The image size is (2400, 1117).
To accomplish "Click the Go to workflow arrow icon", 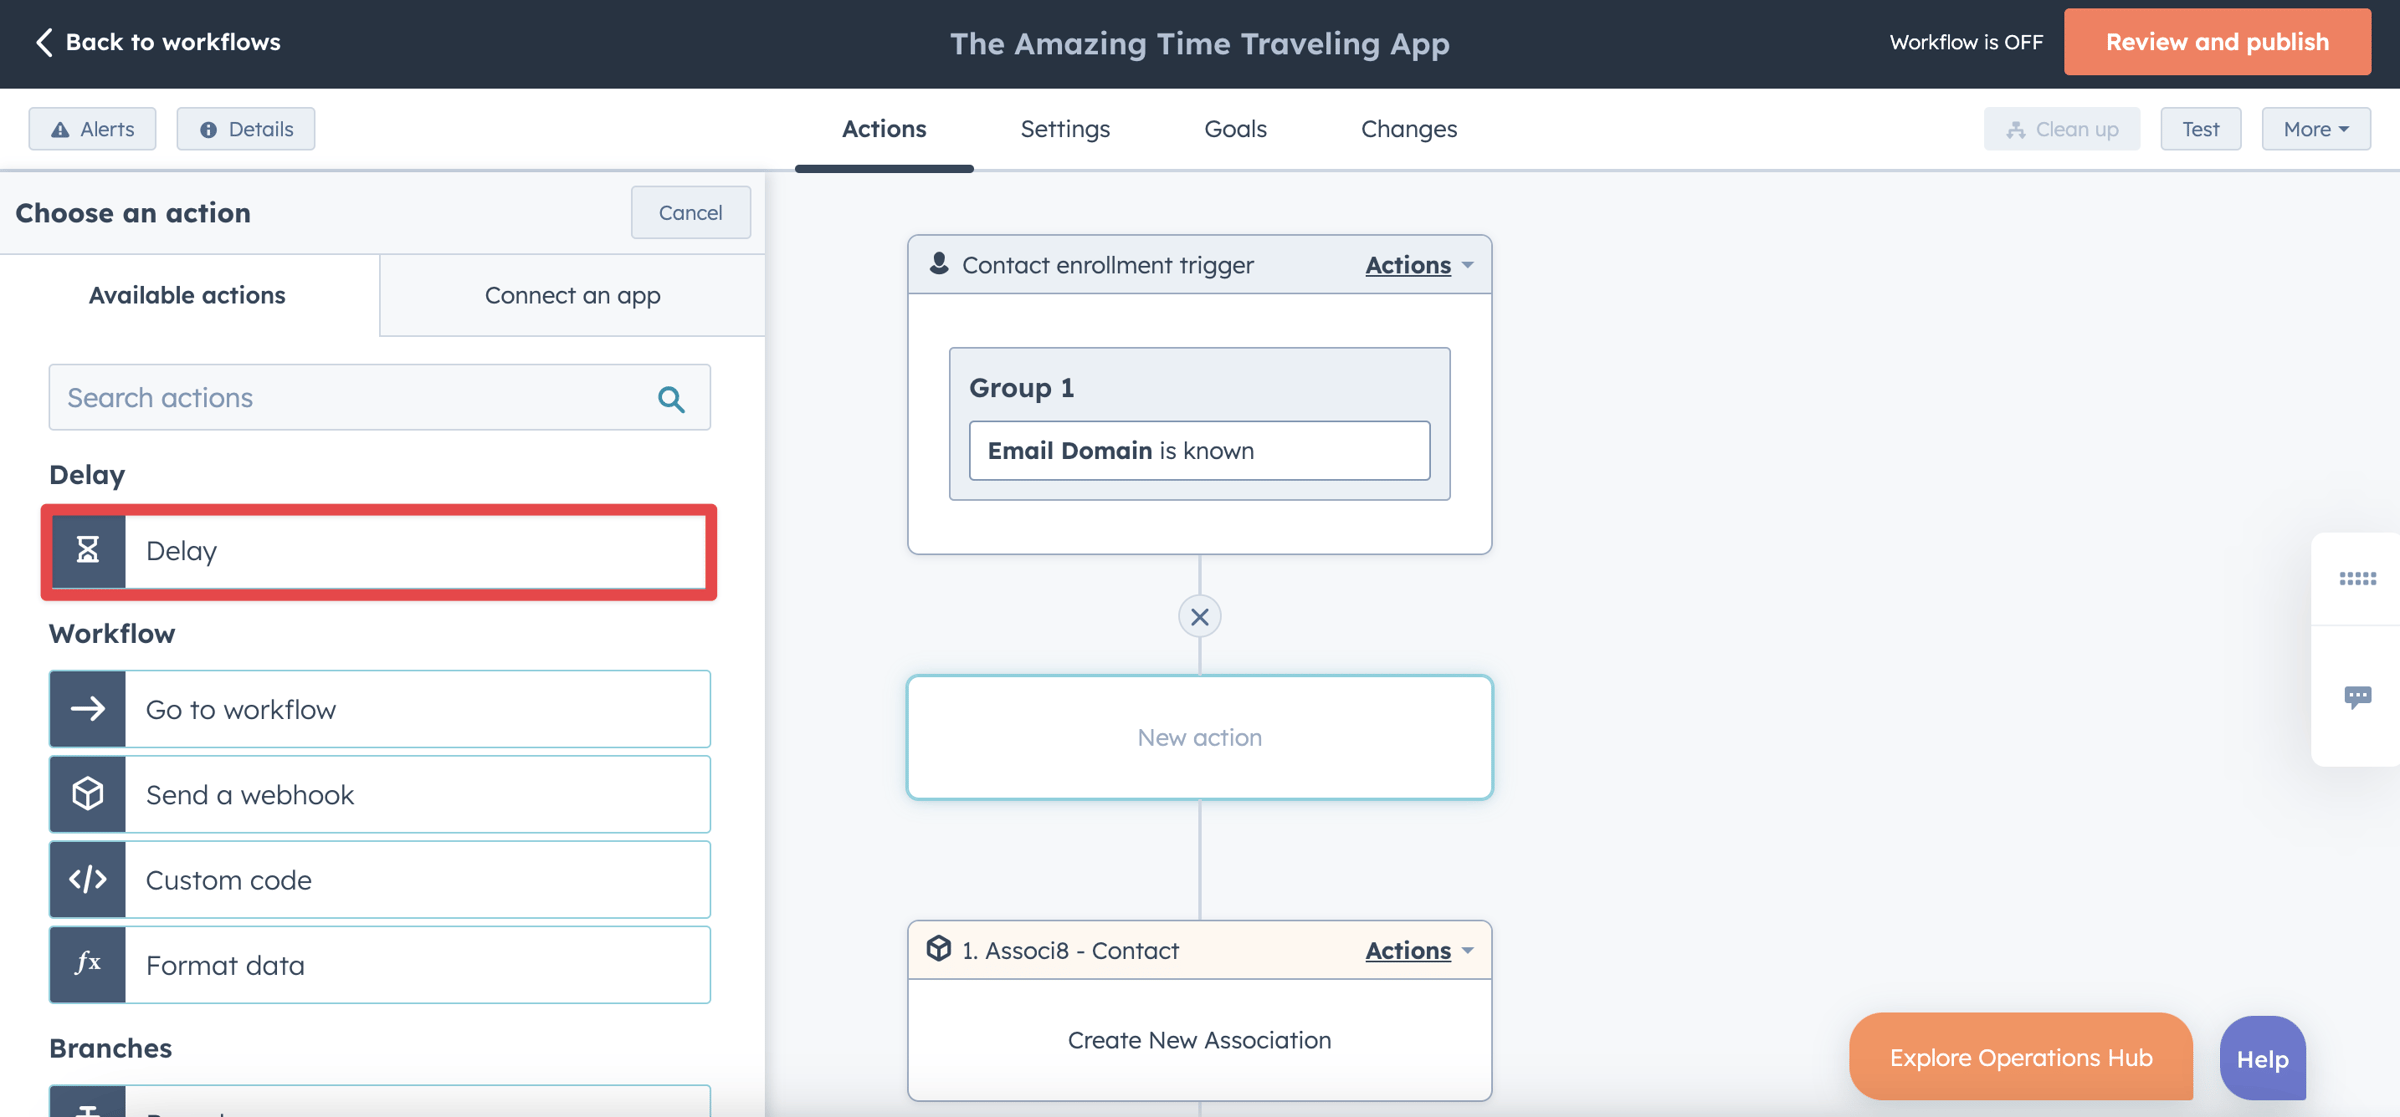I will pos(87,709).
